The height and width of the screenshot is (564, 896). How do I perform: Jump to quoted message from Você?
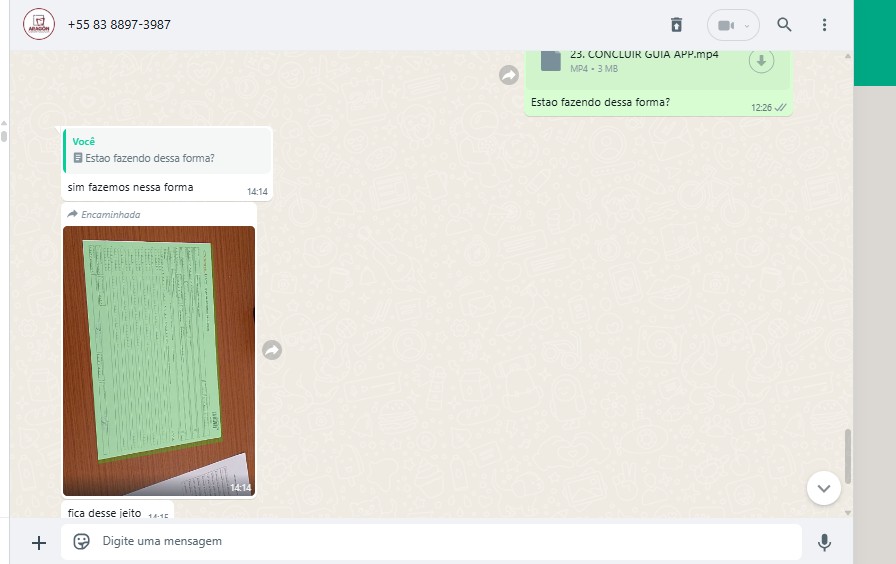pyautogui.click(x=167, y=150)
